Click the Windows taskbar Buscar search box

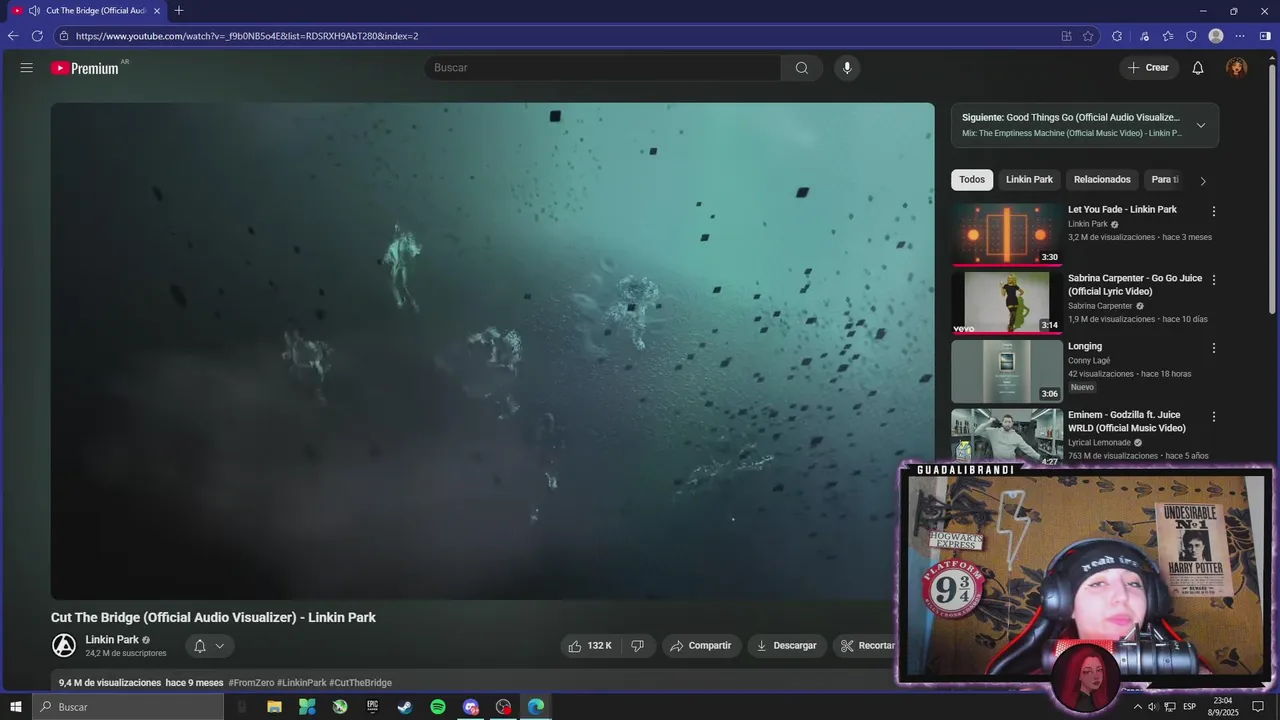(x=128, y=707)
